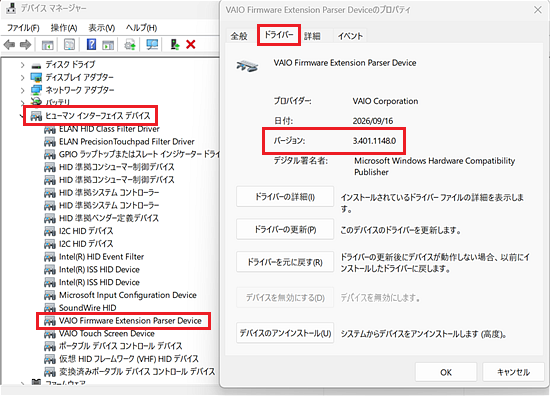Switch to the ドライバー tab

pyautogui.click(x=279, y=35)
